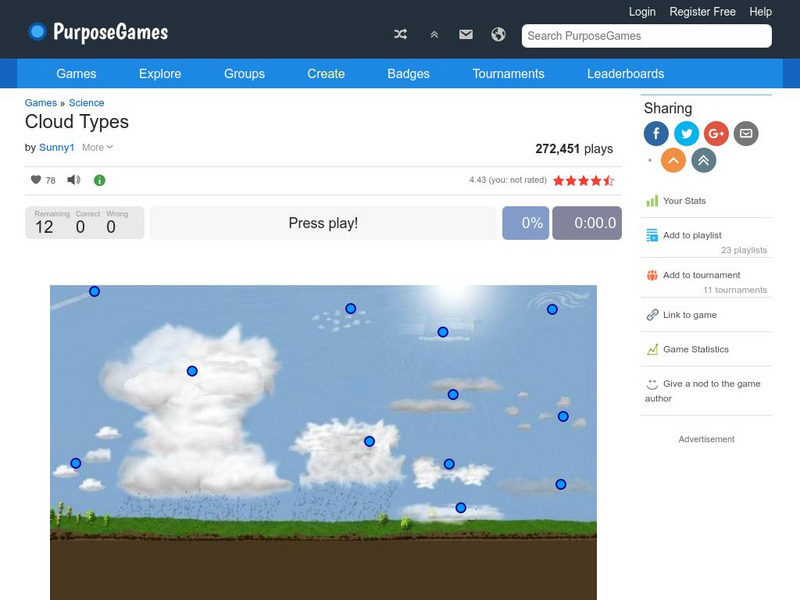Viewport: 800px width, 600px height.
Task: Open a random game with the shuffle icon
Action: [x=400, y=33]
